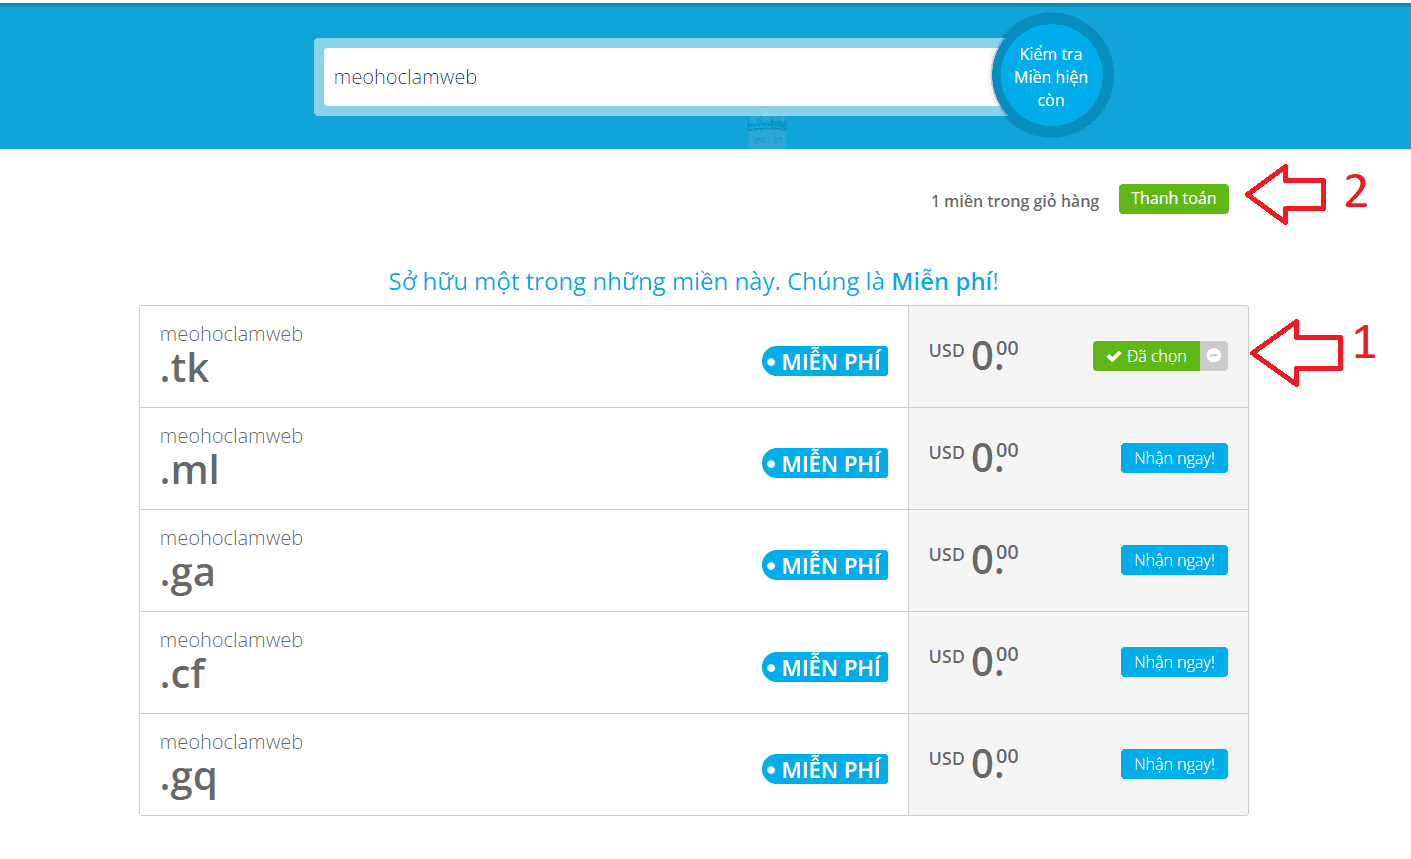Get the .gq domain with Nhận ngay!
The width and height of the screenshot is (1411, 859).
coord(1174,765)
